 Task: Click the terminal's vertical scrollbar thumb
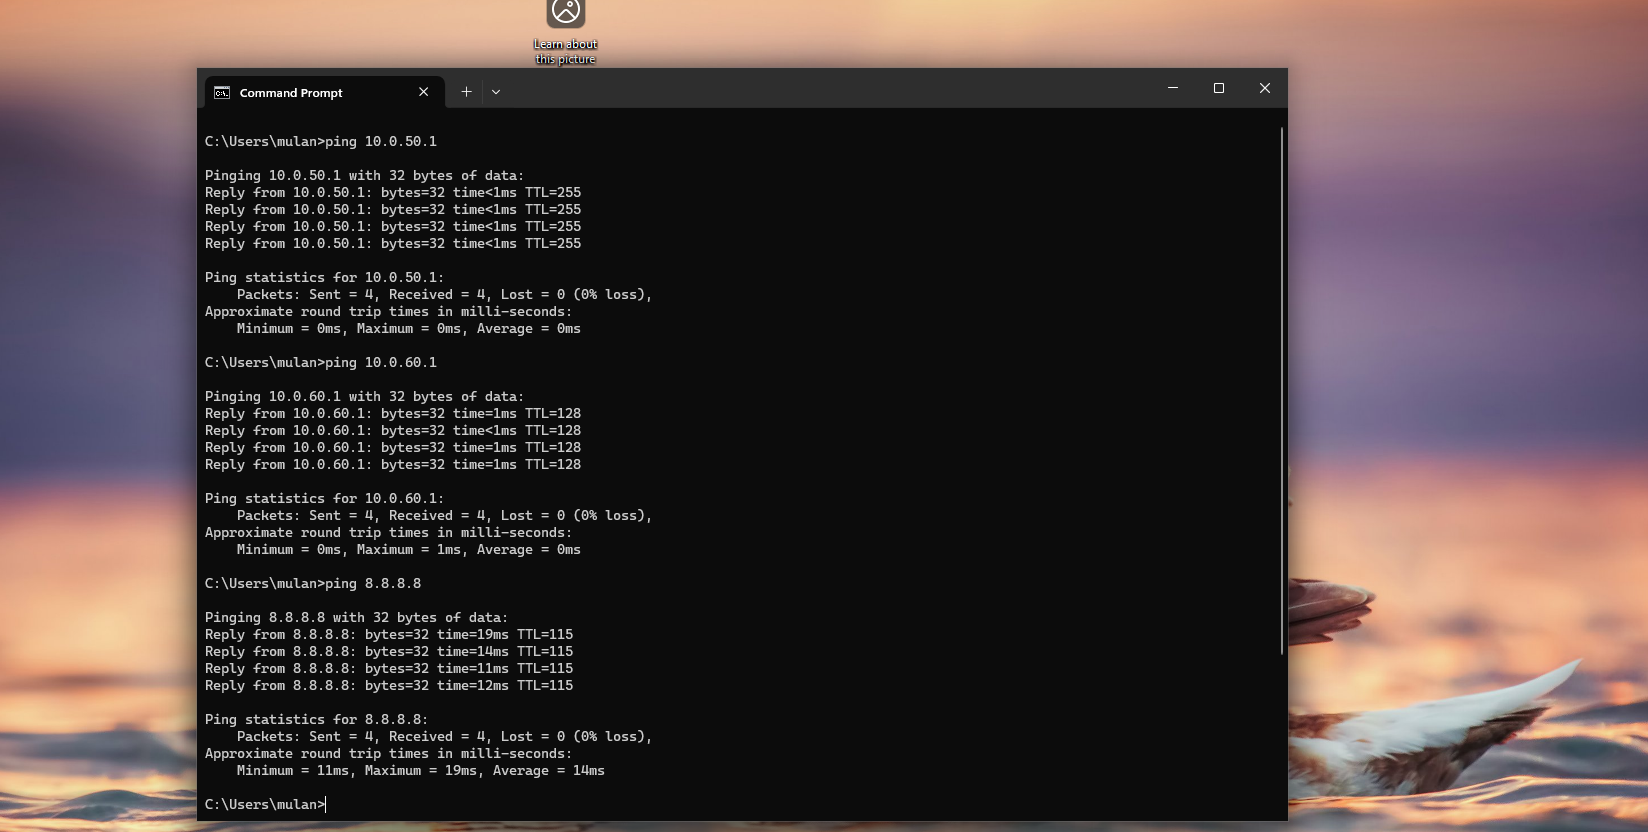click(1281, 390)
